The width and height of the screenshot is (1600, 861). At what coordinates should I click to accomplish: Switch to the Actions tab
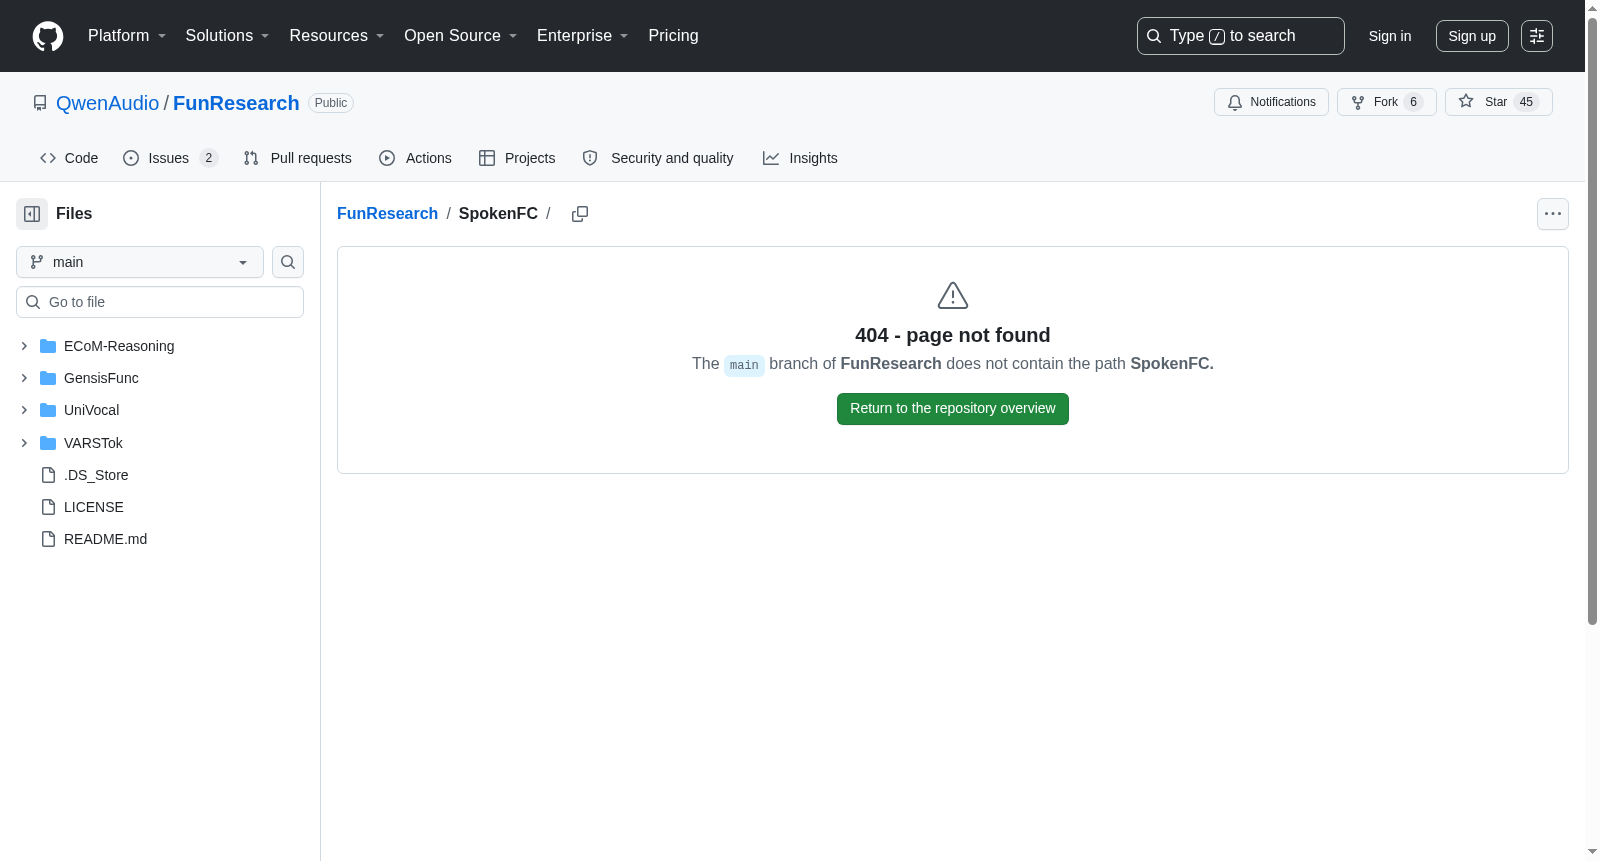pyautogui.click(x=415, y=158)
